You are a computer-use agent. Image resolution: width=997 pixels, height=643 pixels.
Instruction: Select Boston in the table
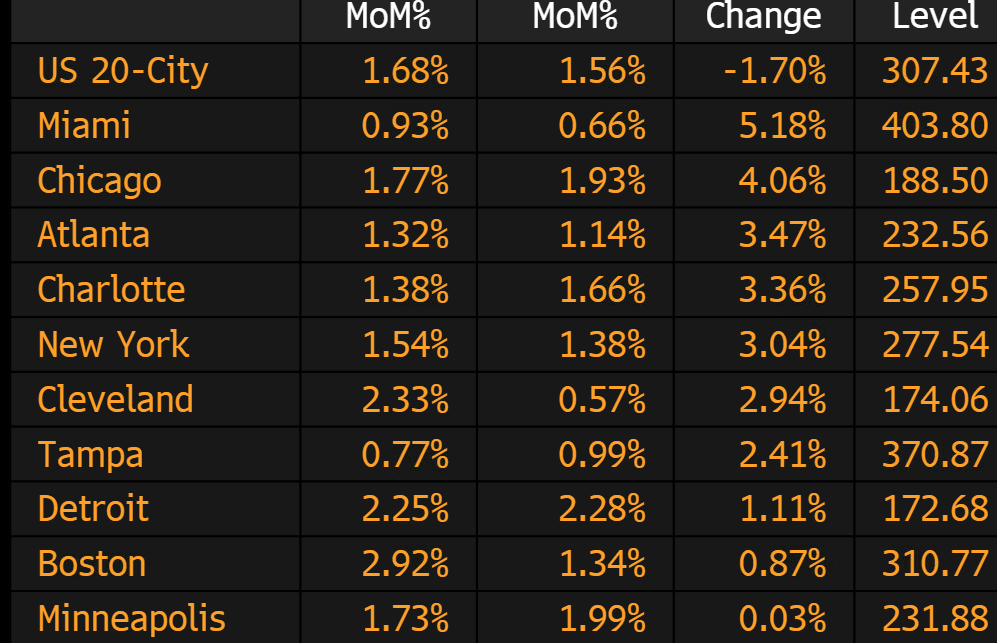(x=92, y=564)
